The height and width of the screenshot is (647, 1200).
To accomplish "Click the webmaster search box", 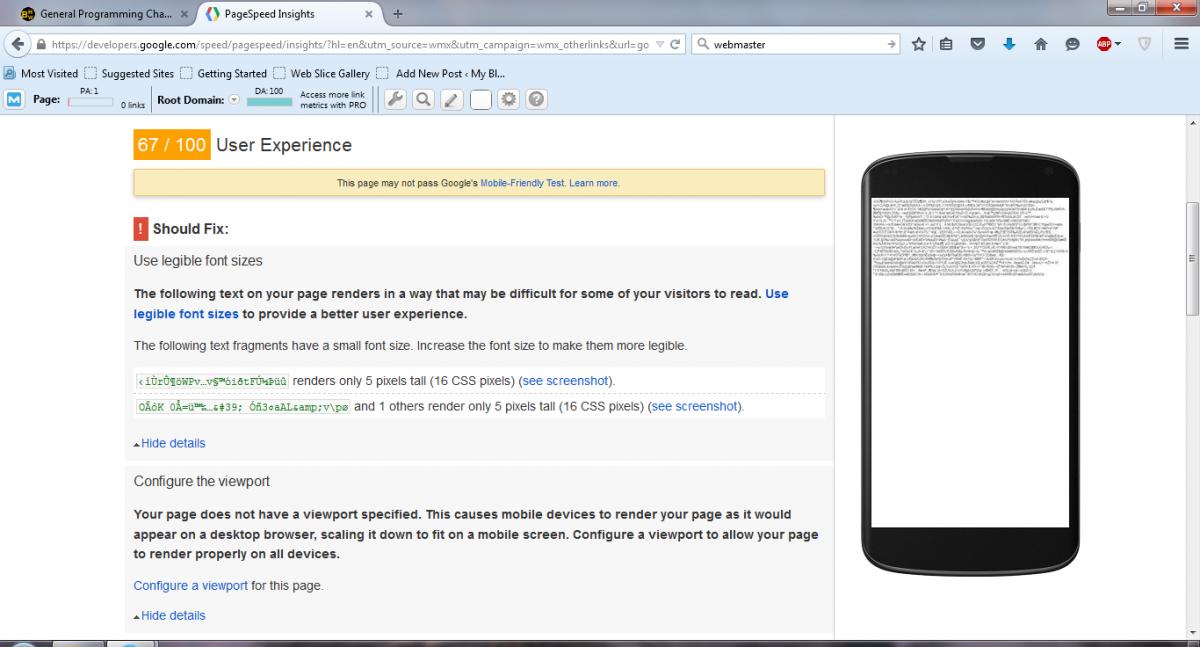I will (797, 45).
